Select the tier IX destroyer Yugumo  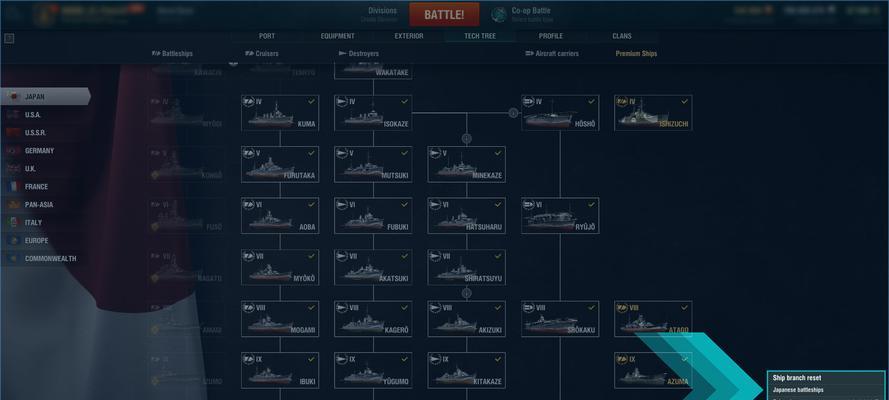373,371
